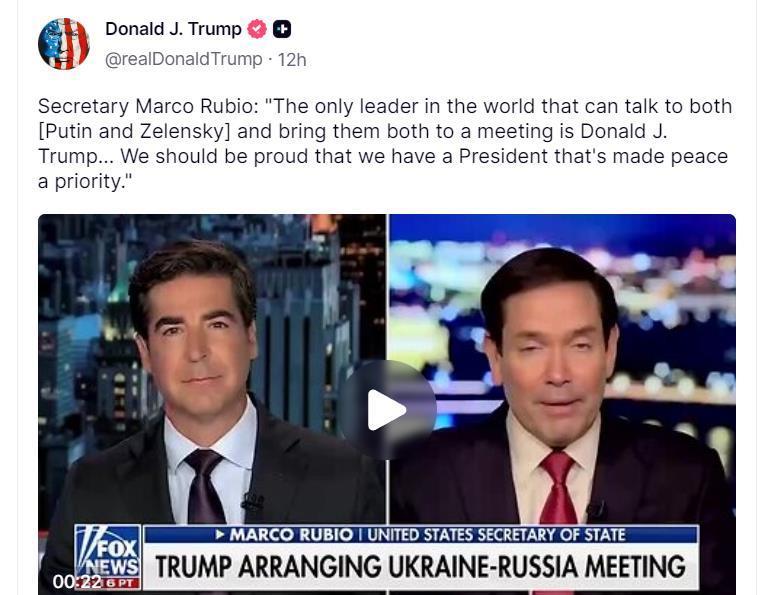Visit the @realDonaldTrump handle link

coord(183,60)
